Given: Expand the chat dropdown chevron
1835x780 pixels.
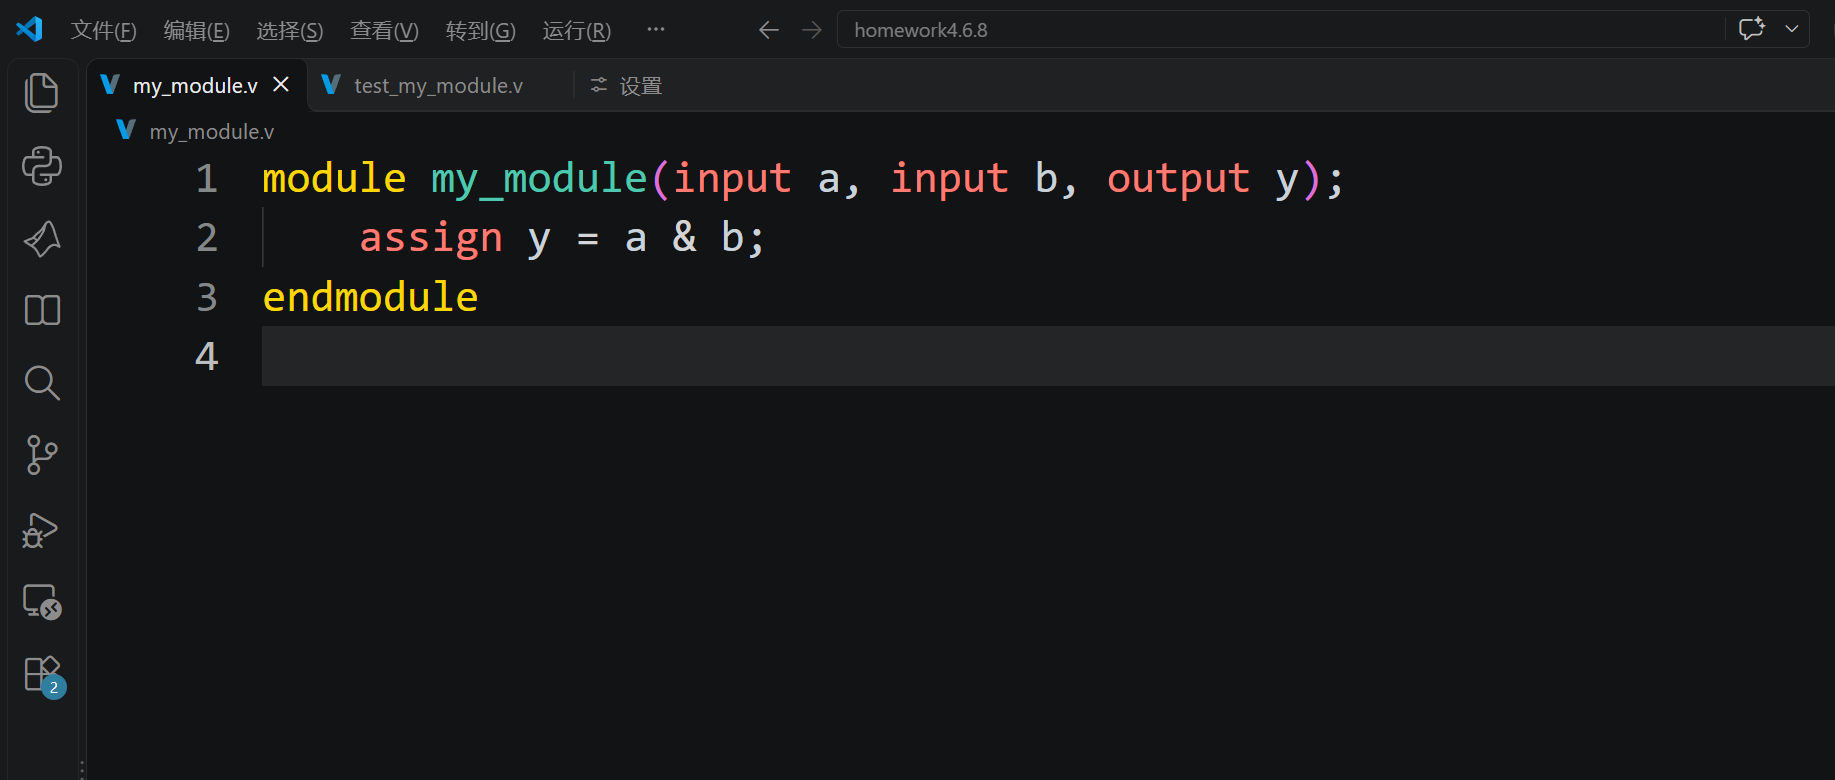Looking at the screenshot, I should coord(1792,29).
